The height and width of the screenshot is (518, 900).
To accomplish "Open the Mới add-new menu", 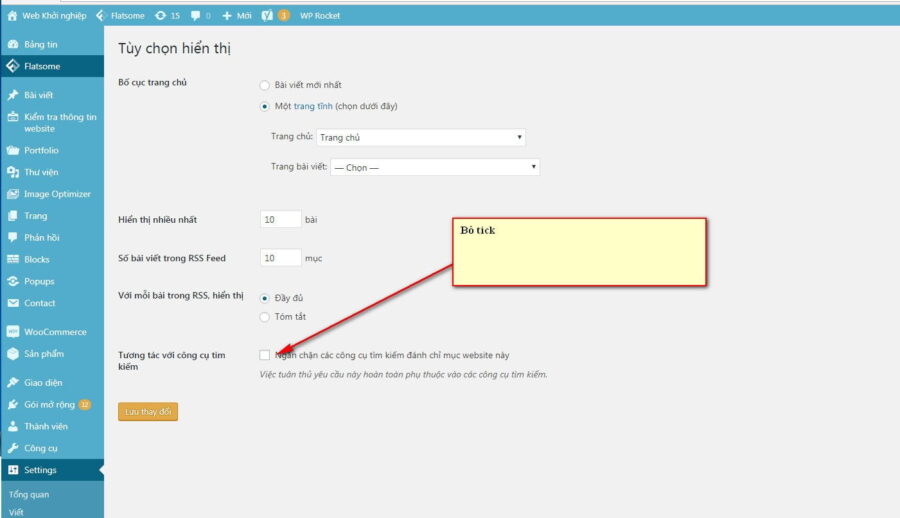I will pos(236,16).
